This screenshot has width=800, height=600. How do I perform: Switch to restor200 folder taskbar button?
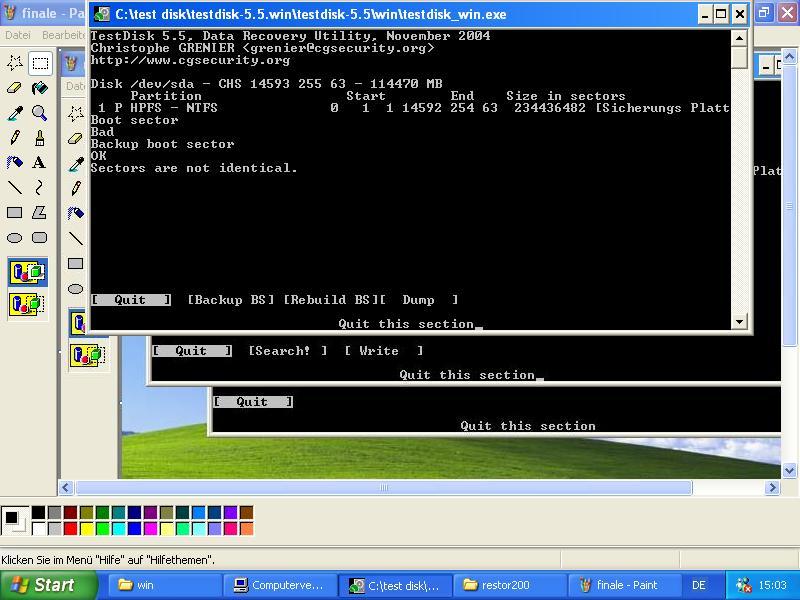[510, 585]
